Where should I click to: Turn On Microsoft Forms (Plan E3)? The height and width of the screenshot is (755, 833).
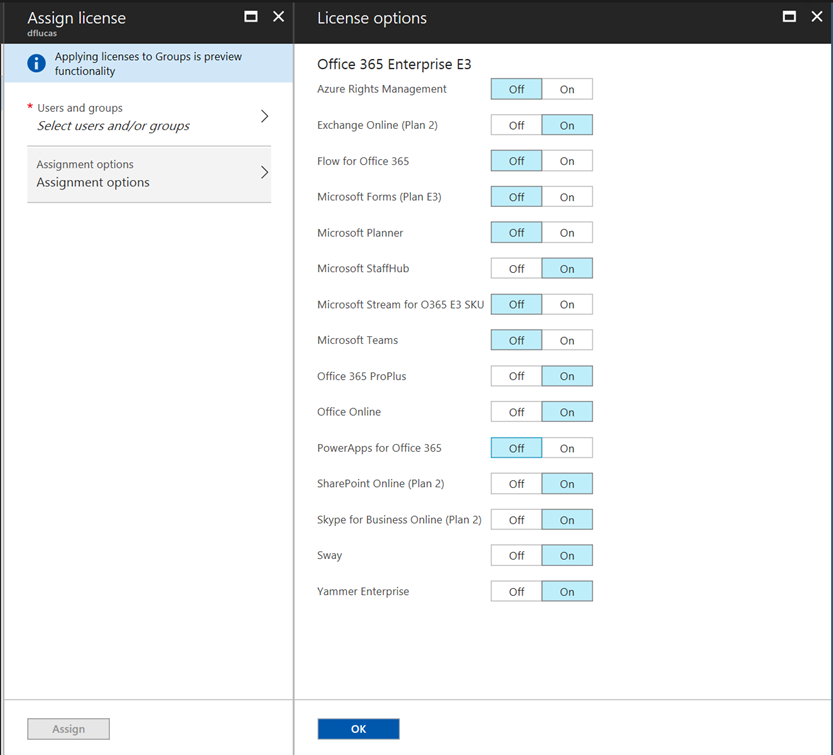point(567,197)
